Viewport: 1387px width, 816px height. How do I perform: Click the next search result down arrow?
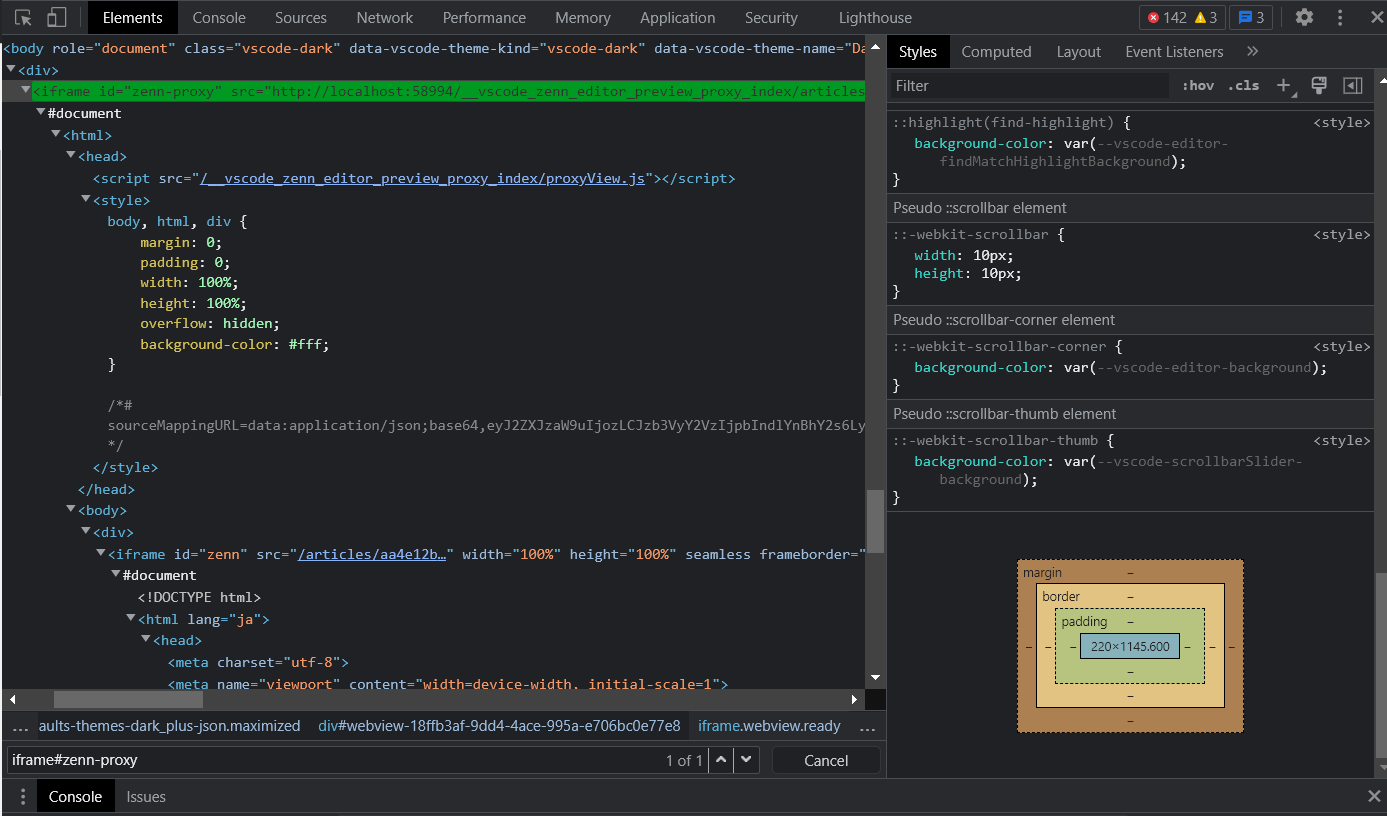pos(745,760)
